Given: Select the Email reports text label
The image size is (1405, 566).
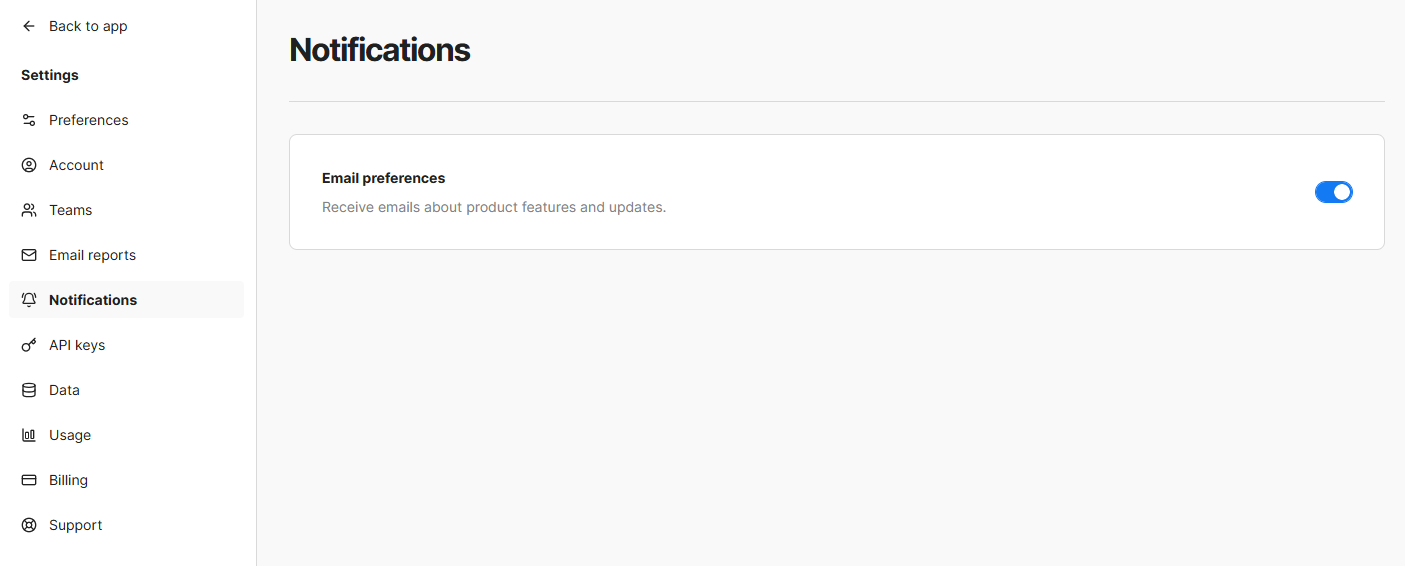Looking at the screenshot, I should tap(92, 255).
